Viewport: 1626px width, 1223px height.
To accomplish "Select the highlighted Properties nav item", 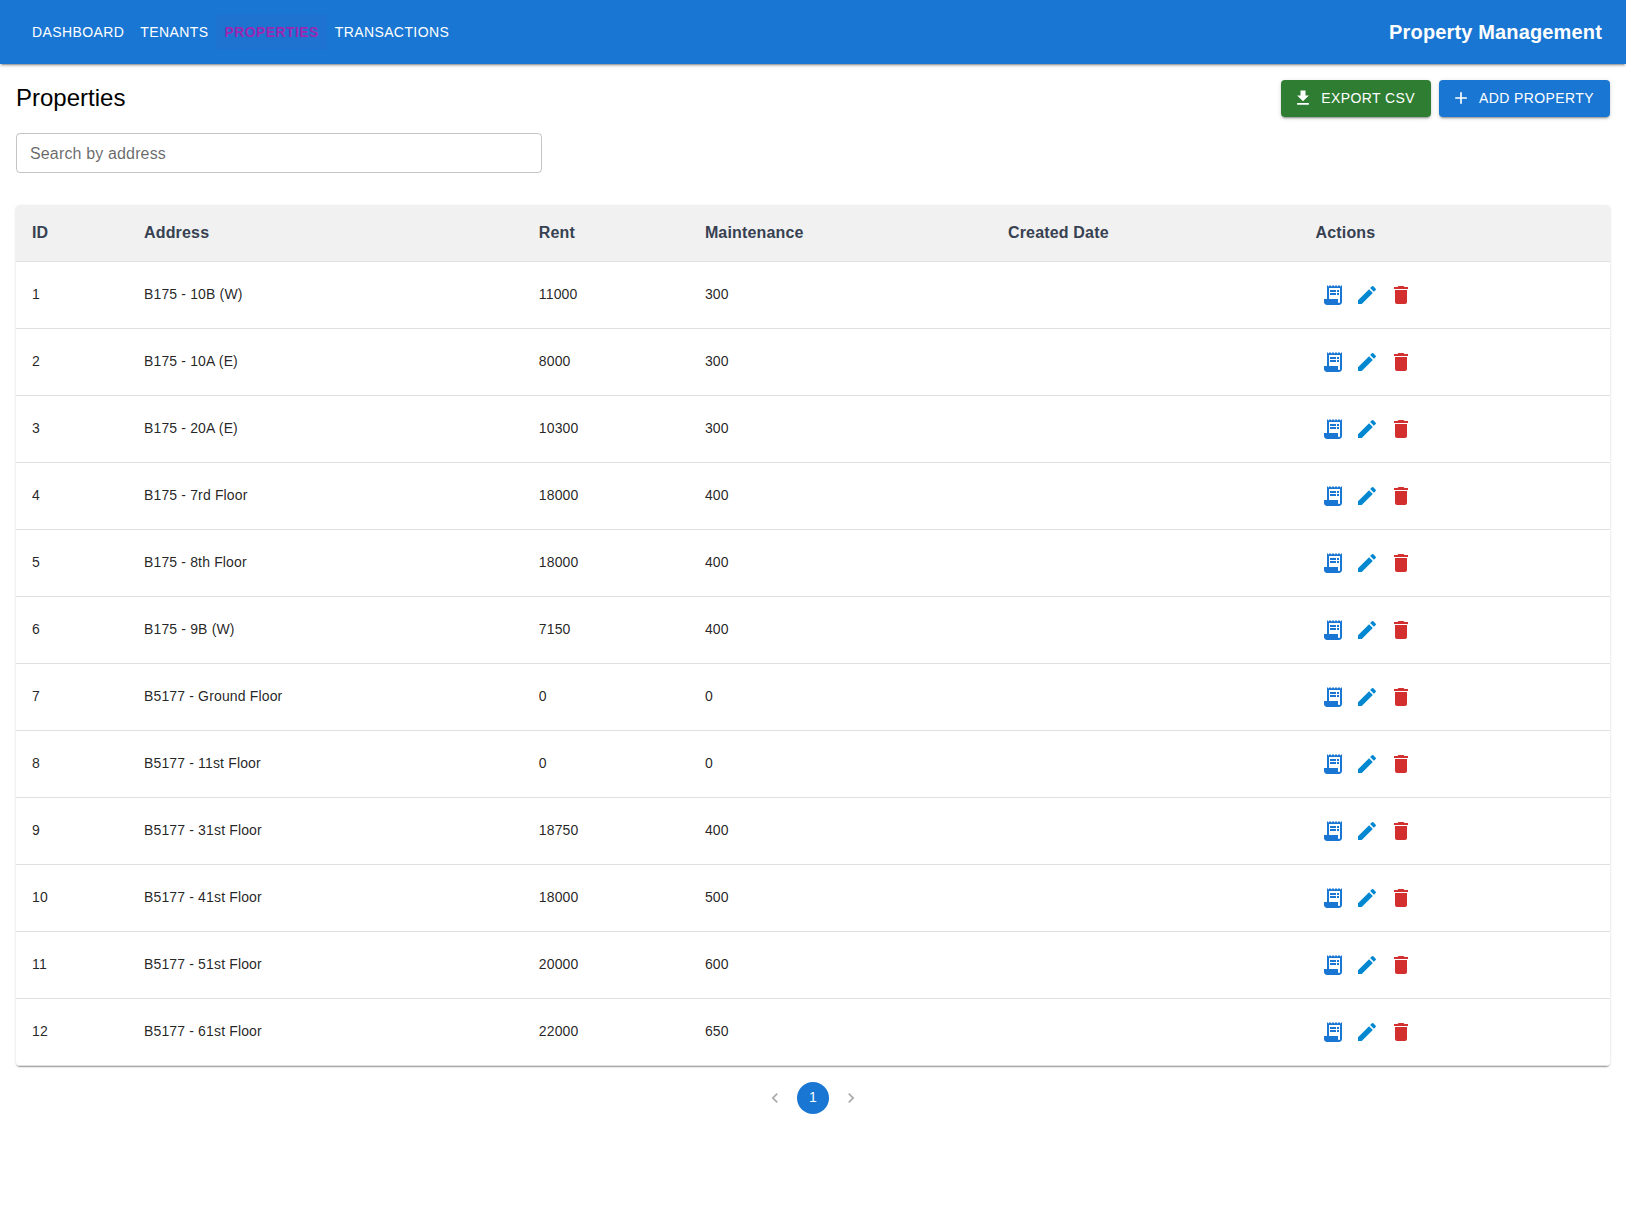I will click(271, 31).
